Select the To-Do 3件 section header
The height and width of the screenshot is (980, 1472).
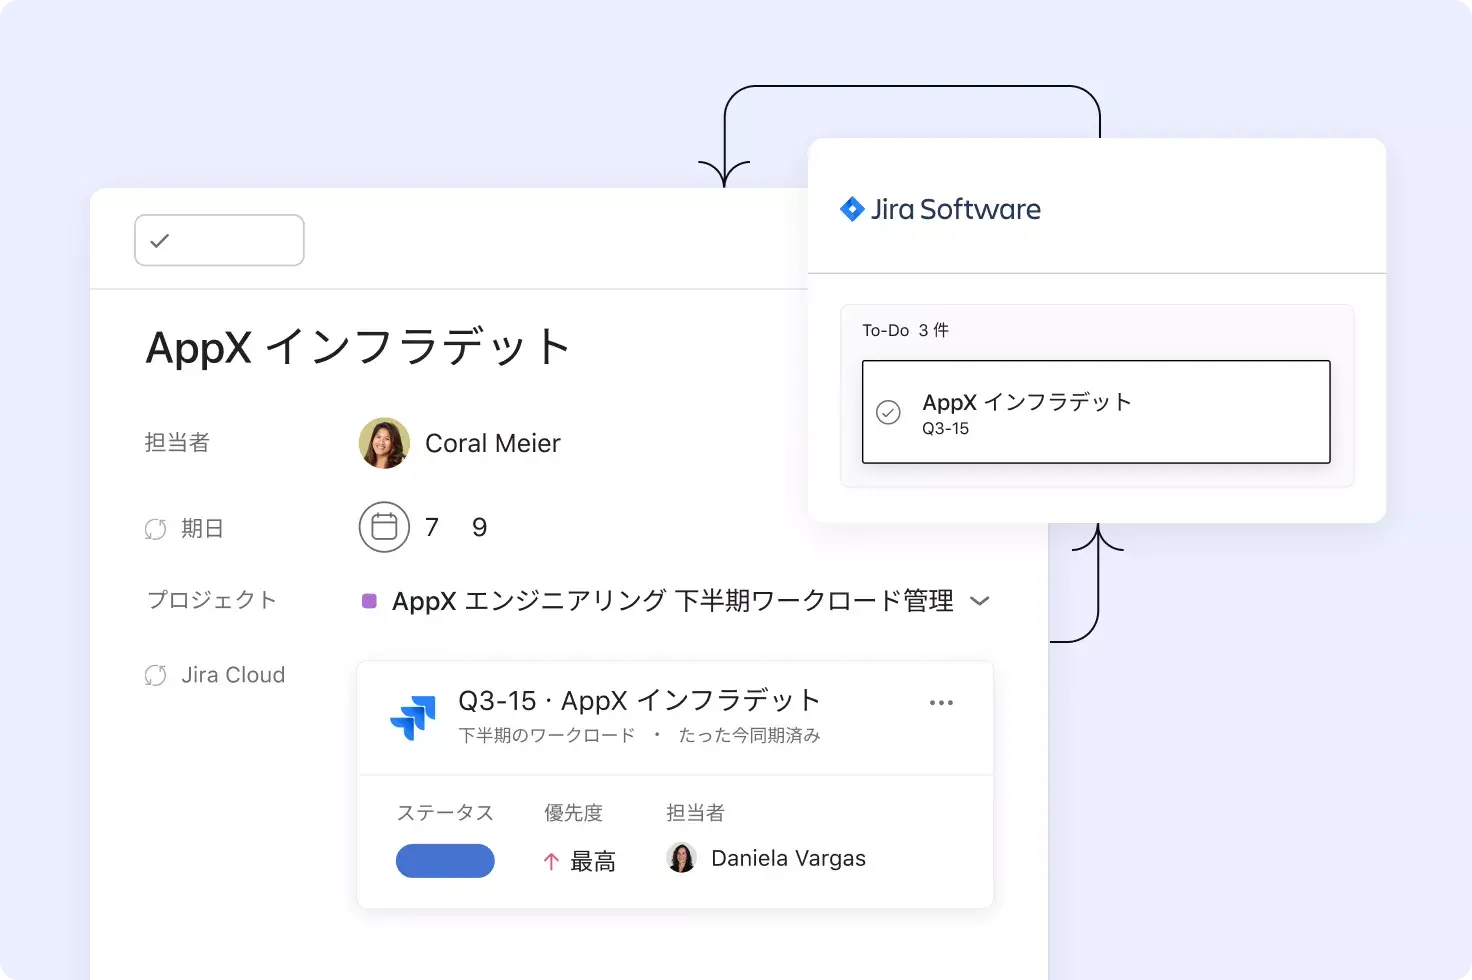(905, 330)
